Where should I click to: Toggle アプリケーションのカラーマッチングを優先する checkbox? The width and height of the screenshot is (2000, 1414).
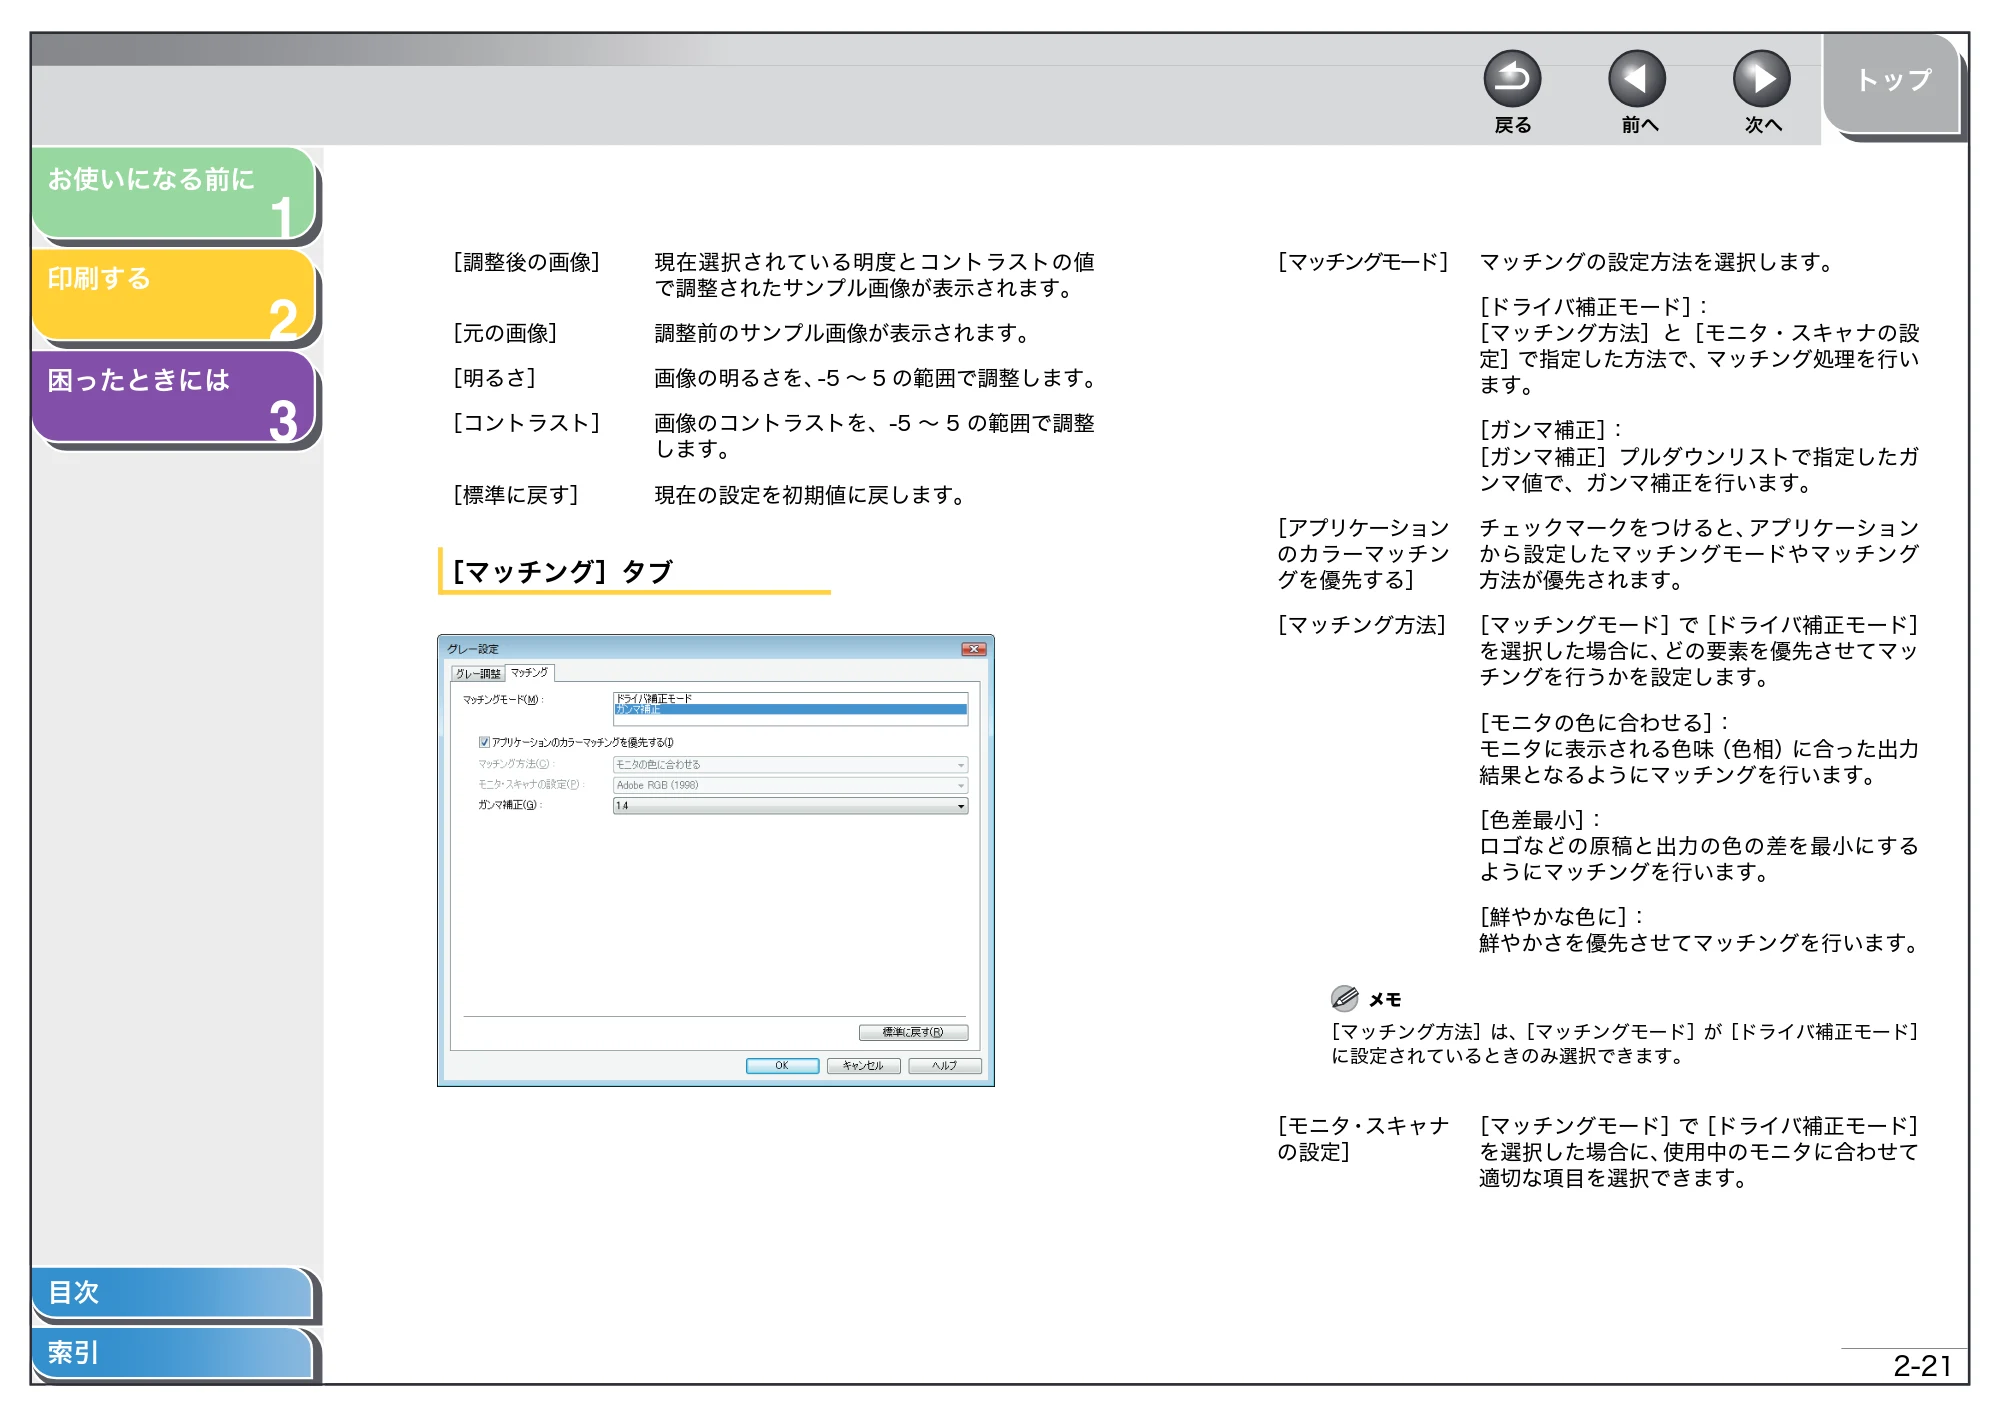tap(484, 742)
